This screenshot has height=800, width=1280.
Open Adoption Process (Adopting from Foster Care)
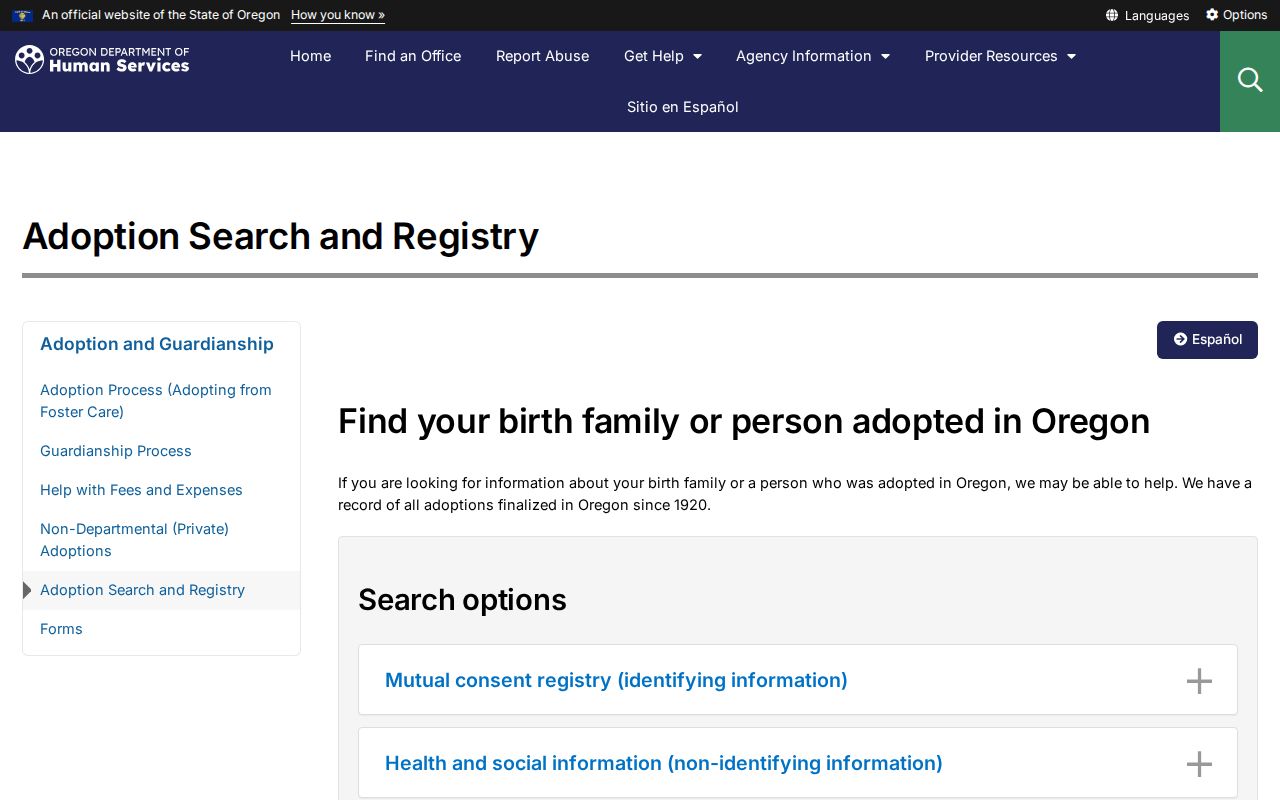(x=156, y=401)
